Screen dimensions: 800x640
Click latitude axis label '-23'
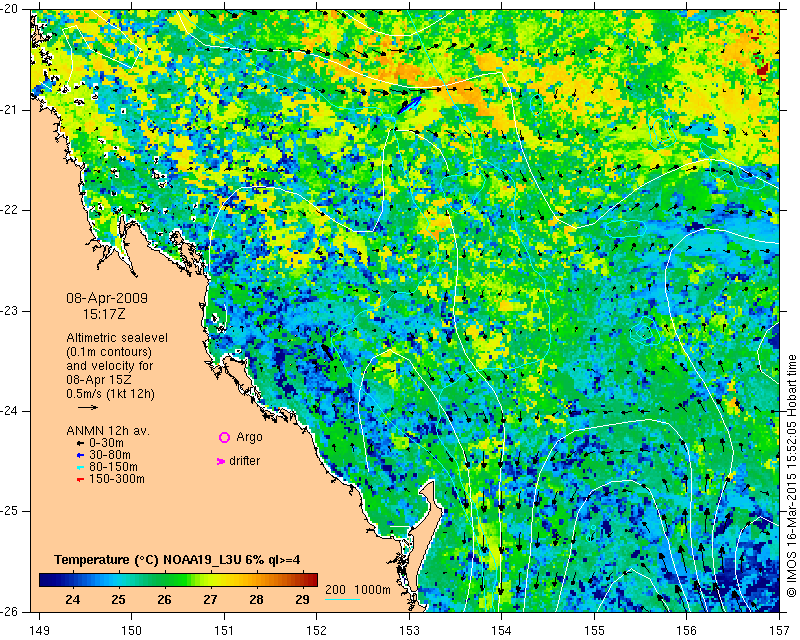coord(9,311)
